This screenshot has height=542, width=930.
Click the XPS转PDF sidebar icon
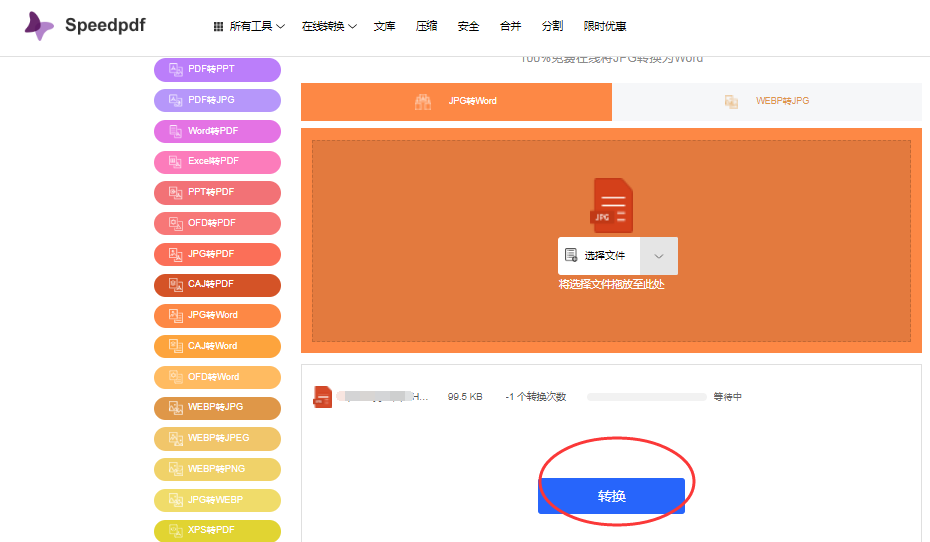pyautogui.click(x=176, y=530)
